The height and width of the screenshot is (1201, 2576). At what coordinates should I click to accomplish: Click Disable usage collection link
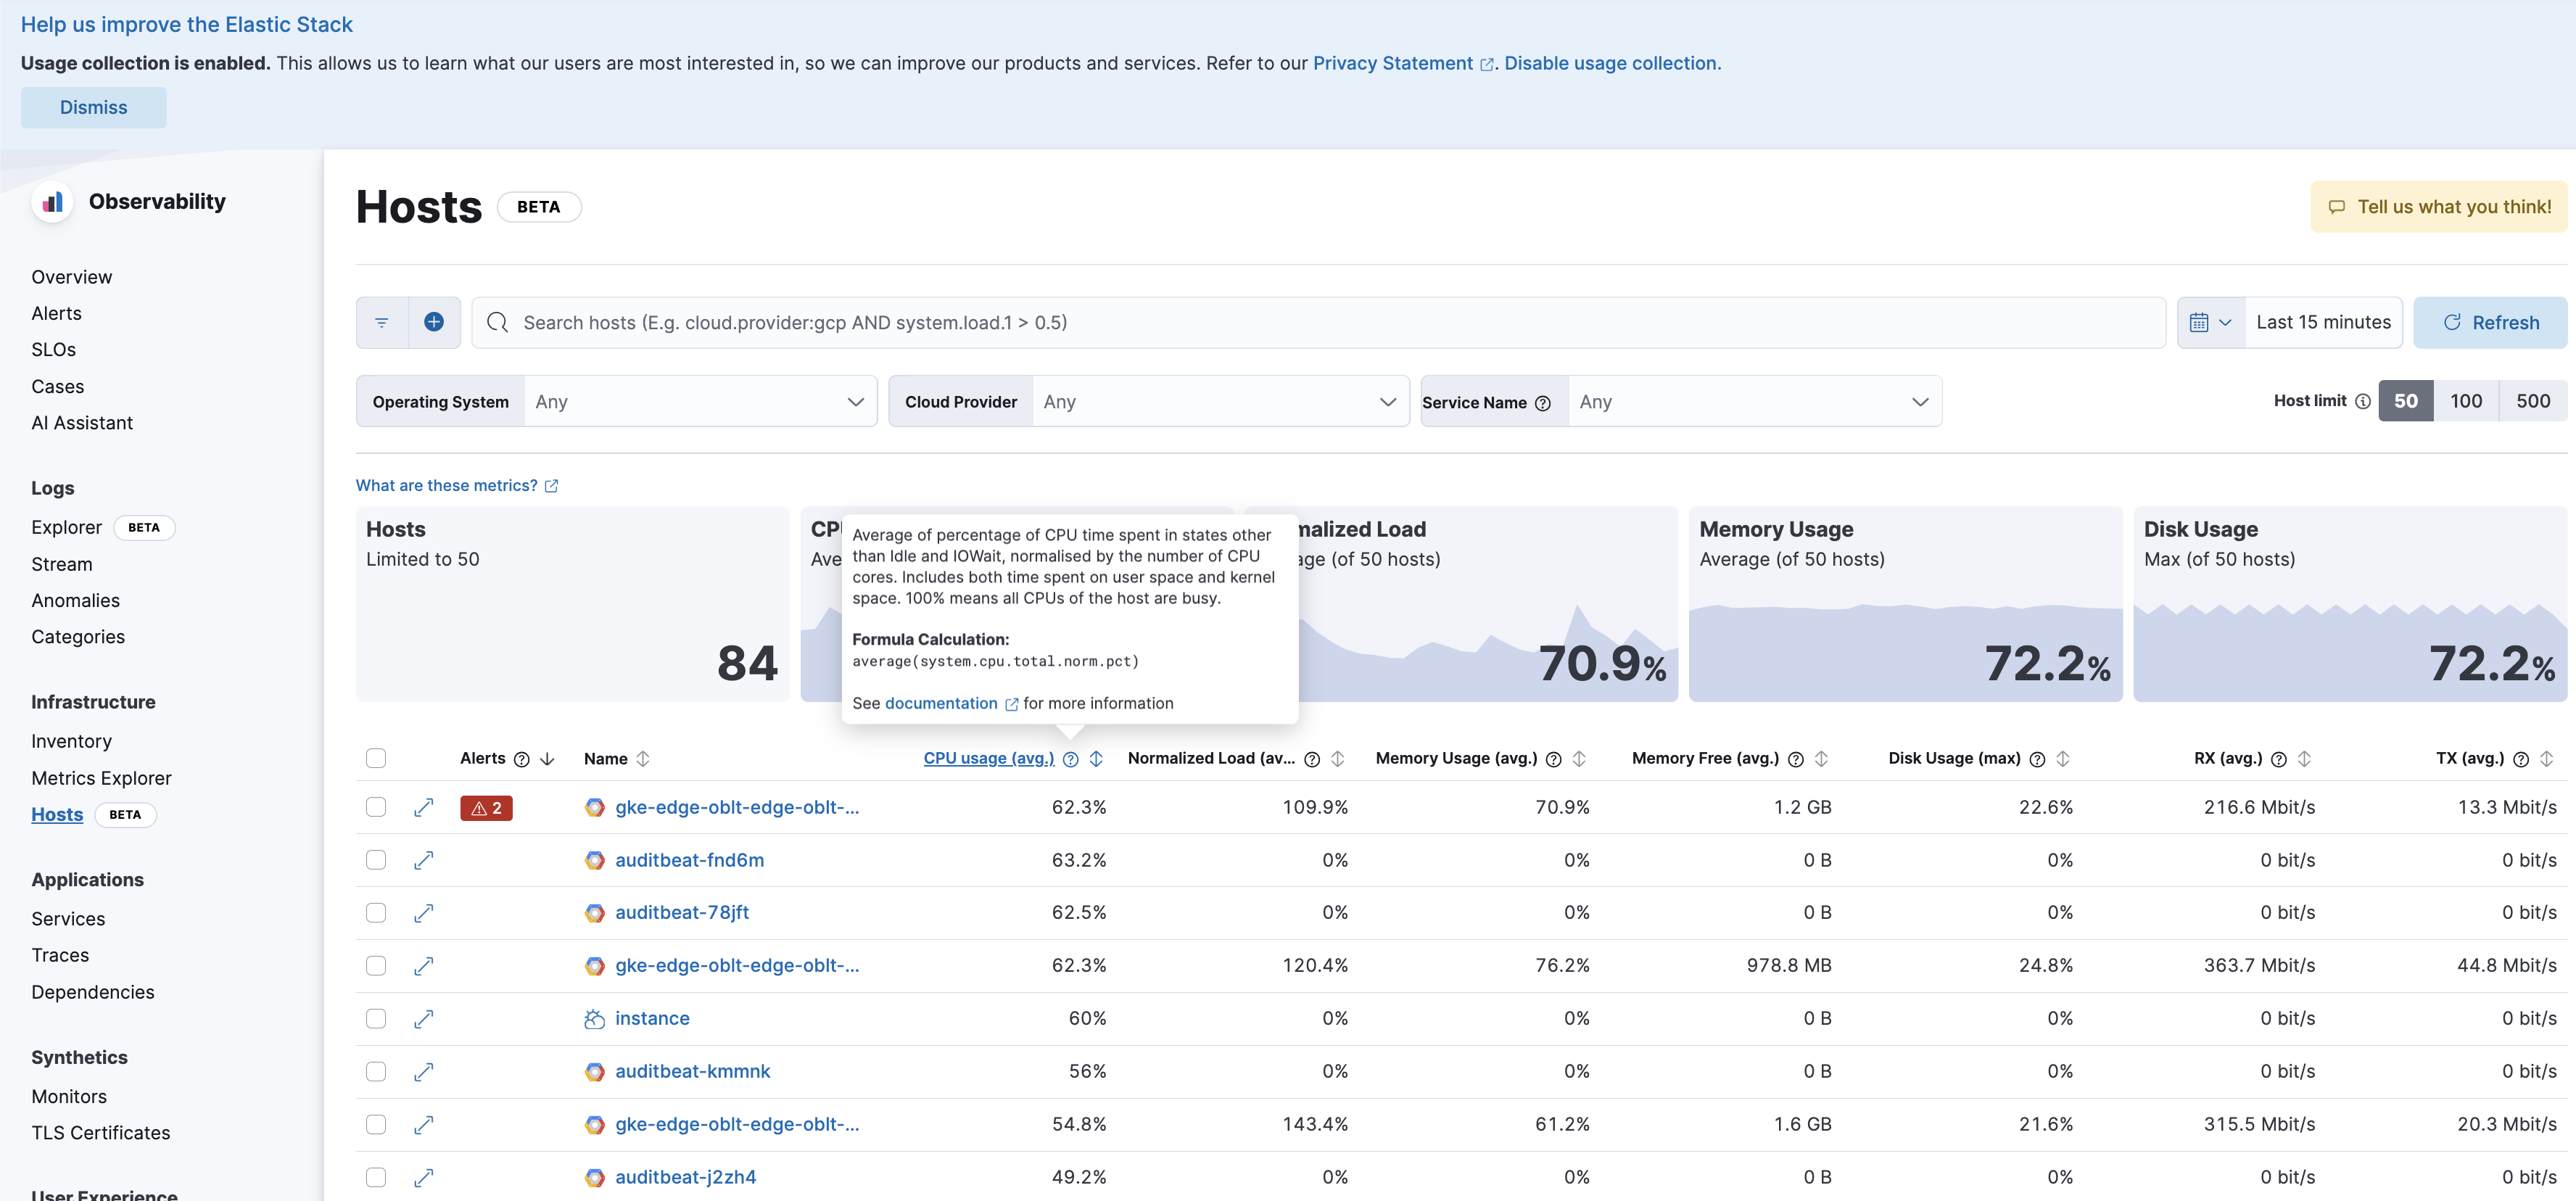pyautogui.click(x=1612, y=63)
